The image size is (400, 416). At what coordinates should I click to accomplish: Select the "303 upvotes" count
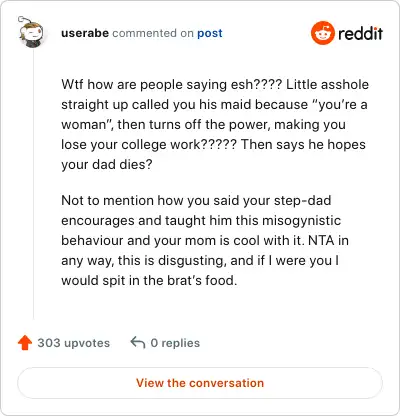click(x=74, y=343)
